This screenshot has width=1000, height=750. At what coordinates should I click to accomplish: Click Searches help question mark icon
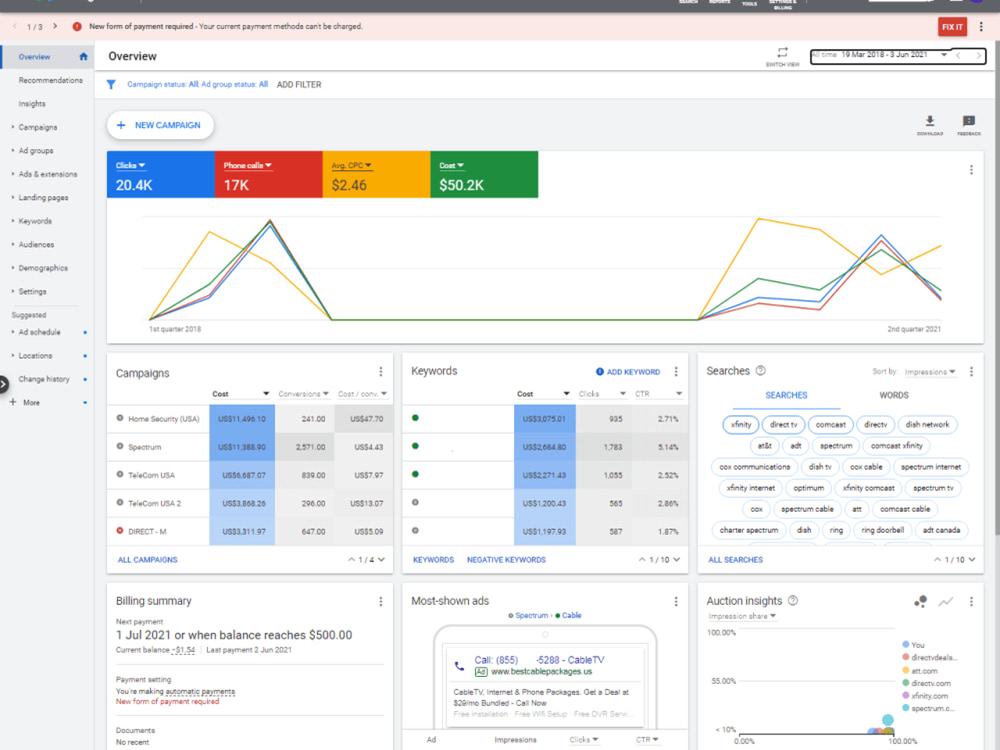pos(760,371)
